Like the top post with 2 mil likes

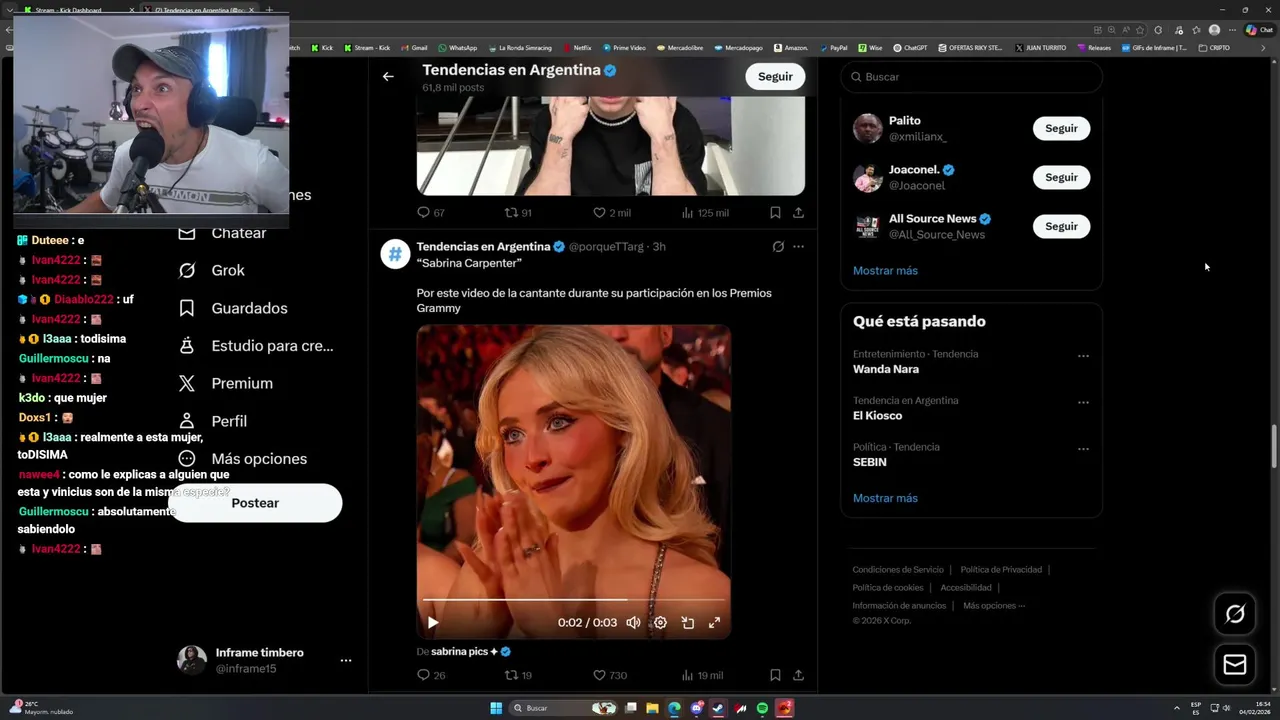(612, 212)
